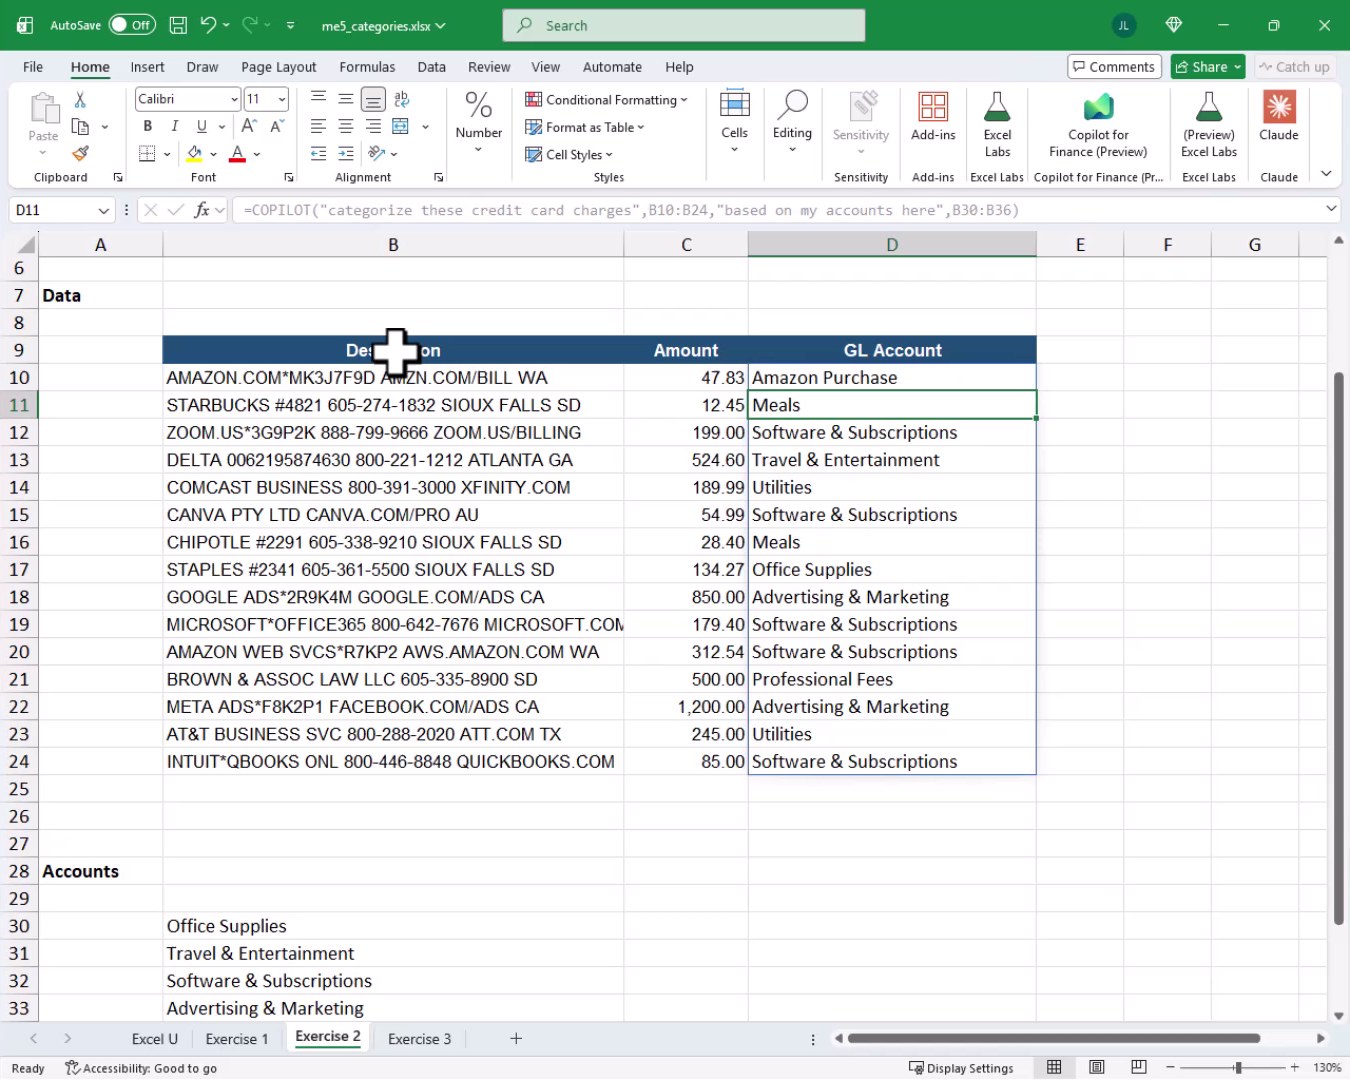The height and width of the screenshot is (1080, 1350).
Task: Toggle AutoSave switch off/on
Action: point(131,25)
